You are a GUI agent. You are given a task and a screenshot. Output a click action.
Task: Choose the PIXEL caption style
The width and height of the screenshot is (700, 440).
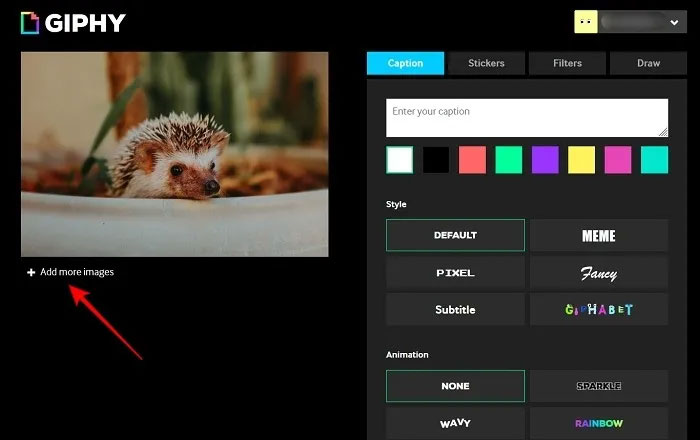click(455, 273)
